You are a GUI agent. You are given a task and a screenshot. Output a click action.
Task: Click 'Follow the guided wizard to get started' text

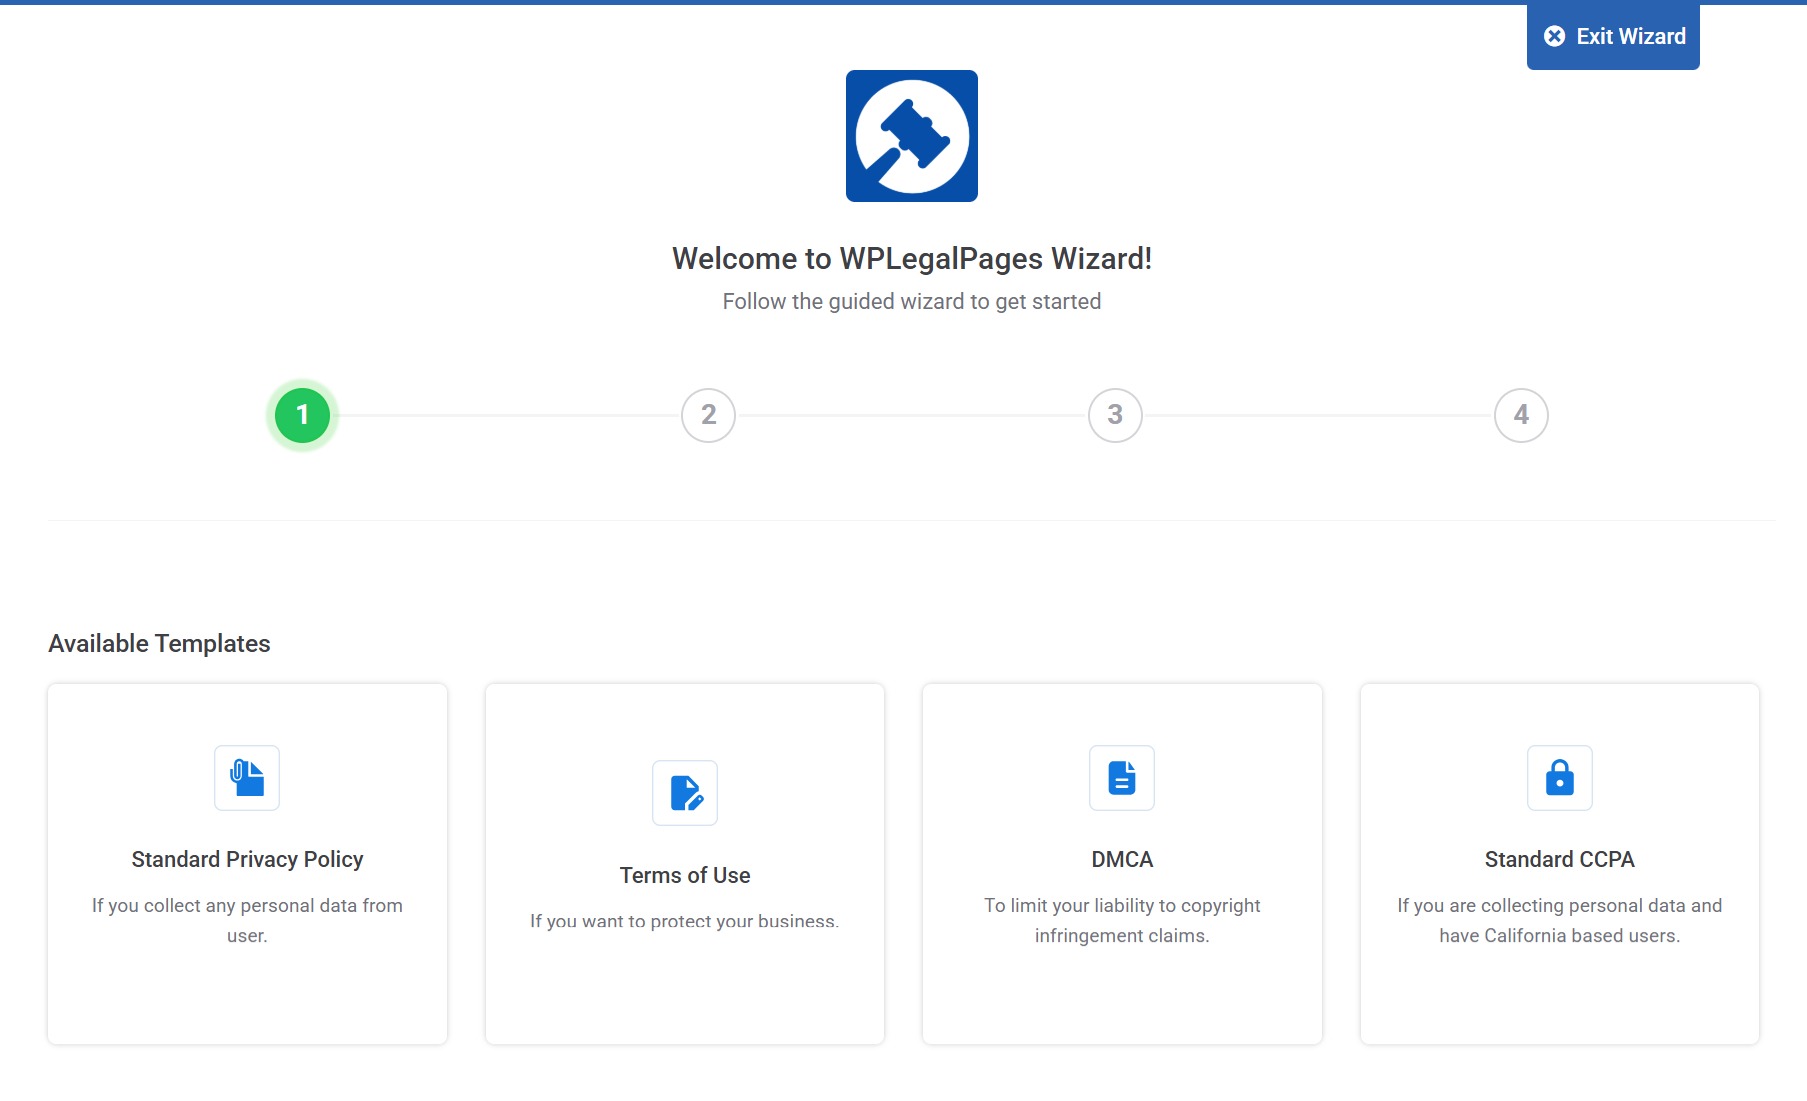coord(912,301)
